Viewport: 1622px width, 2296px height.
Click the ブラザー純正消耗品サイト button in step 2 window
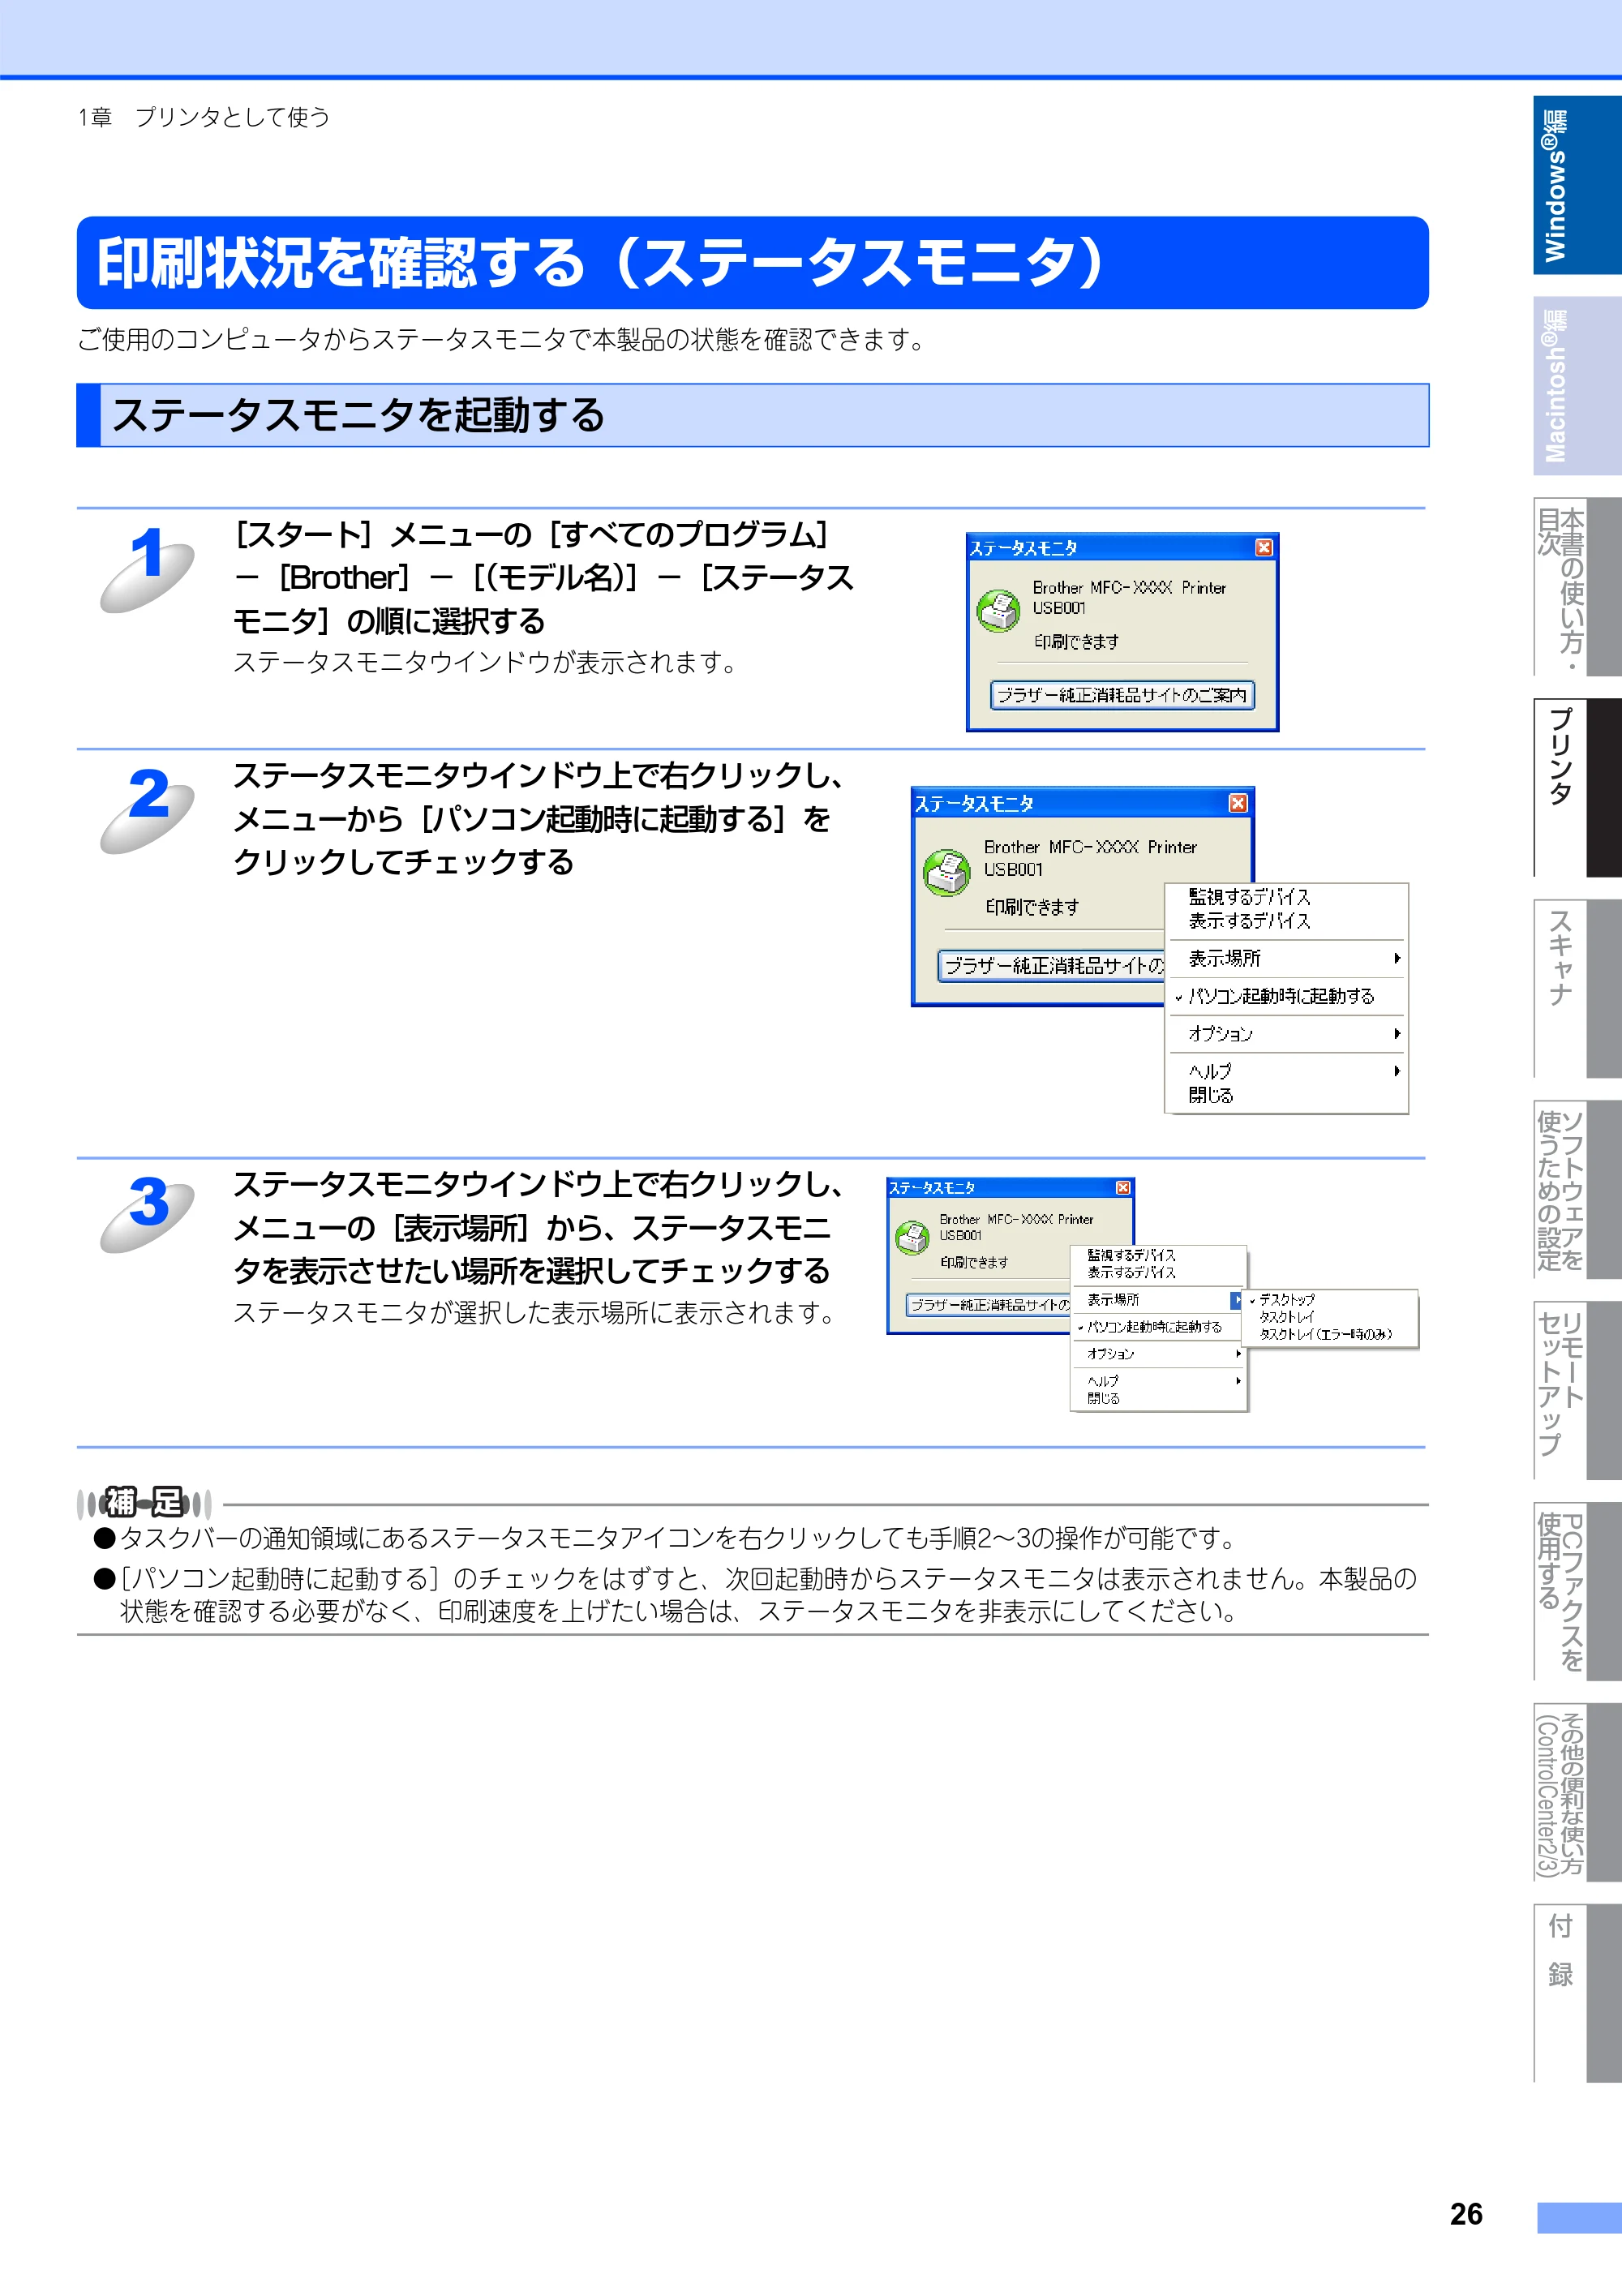pos(1052,965)
